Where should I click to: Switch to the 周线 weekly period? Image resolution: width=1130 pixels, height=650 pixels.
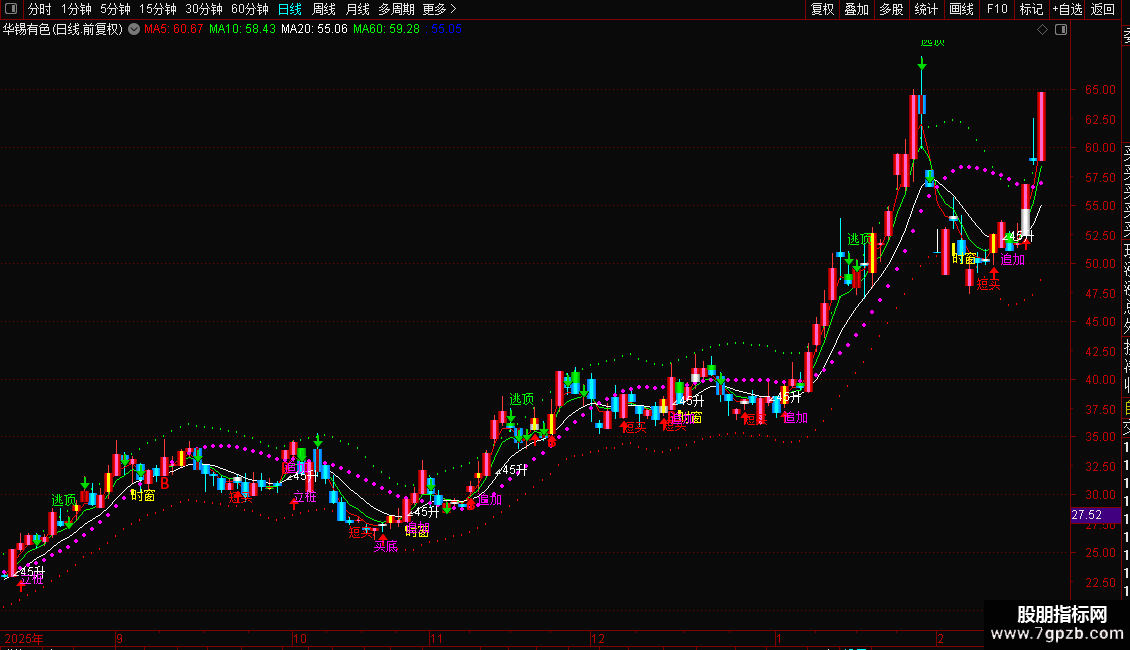tap(324, 9)
